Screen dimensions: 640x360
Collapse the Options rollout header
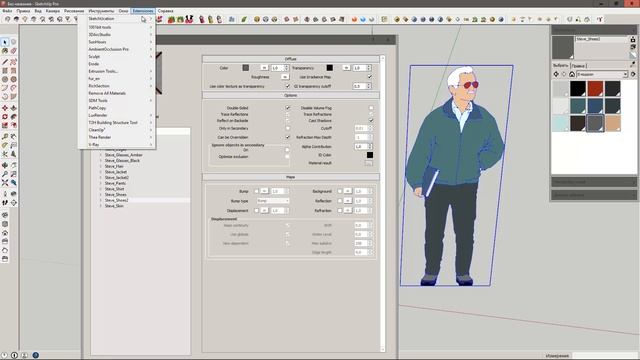pos(291,95)
